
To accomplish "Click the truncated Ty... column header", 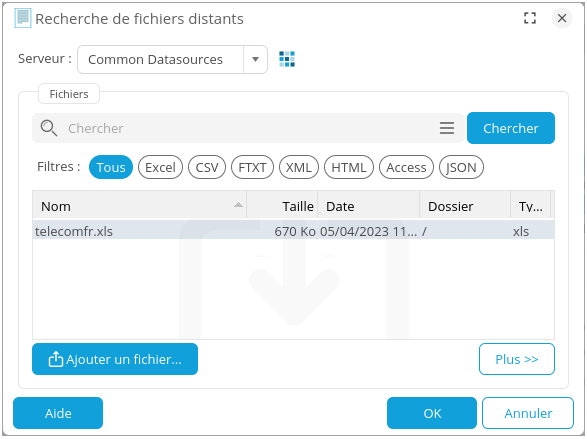I will click(x=530, y=206).
